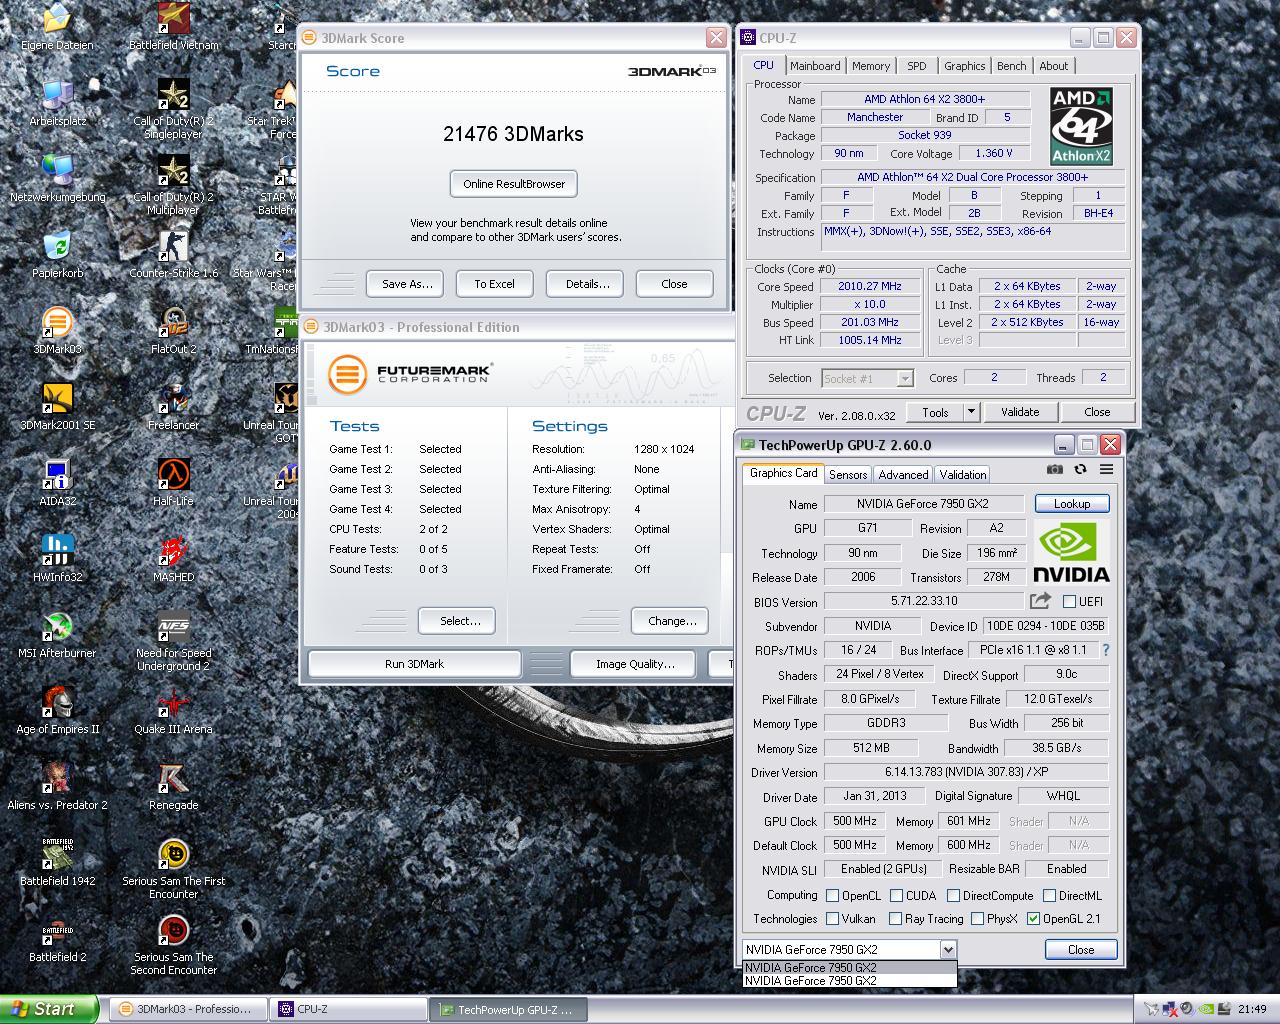Open the GPU-Z hamburger menu icon
1280x1024 pixels.
pos(1106,469)
